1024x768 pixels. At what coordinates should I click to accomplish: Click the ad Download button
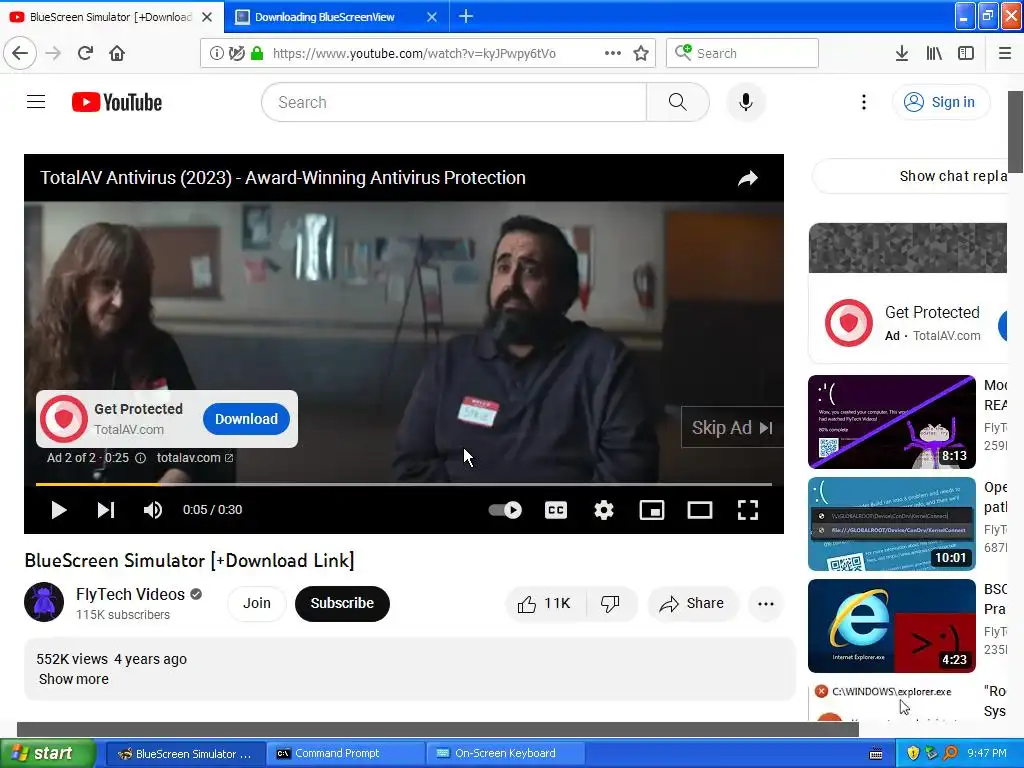[246, 419]
